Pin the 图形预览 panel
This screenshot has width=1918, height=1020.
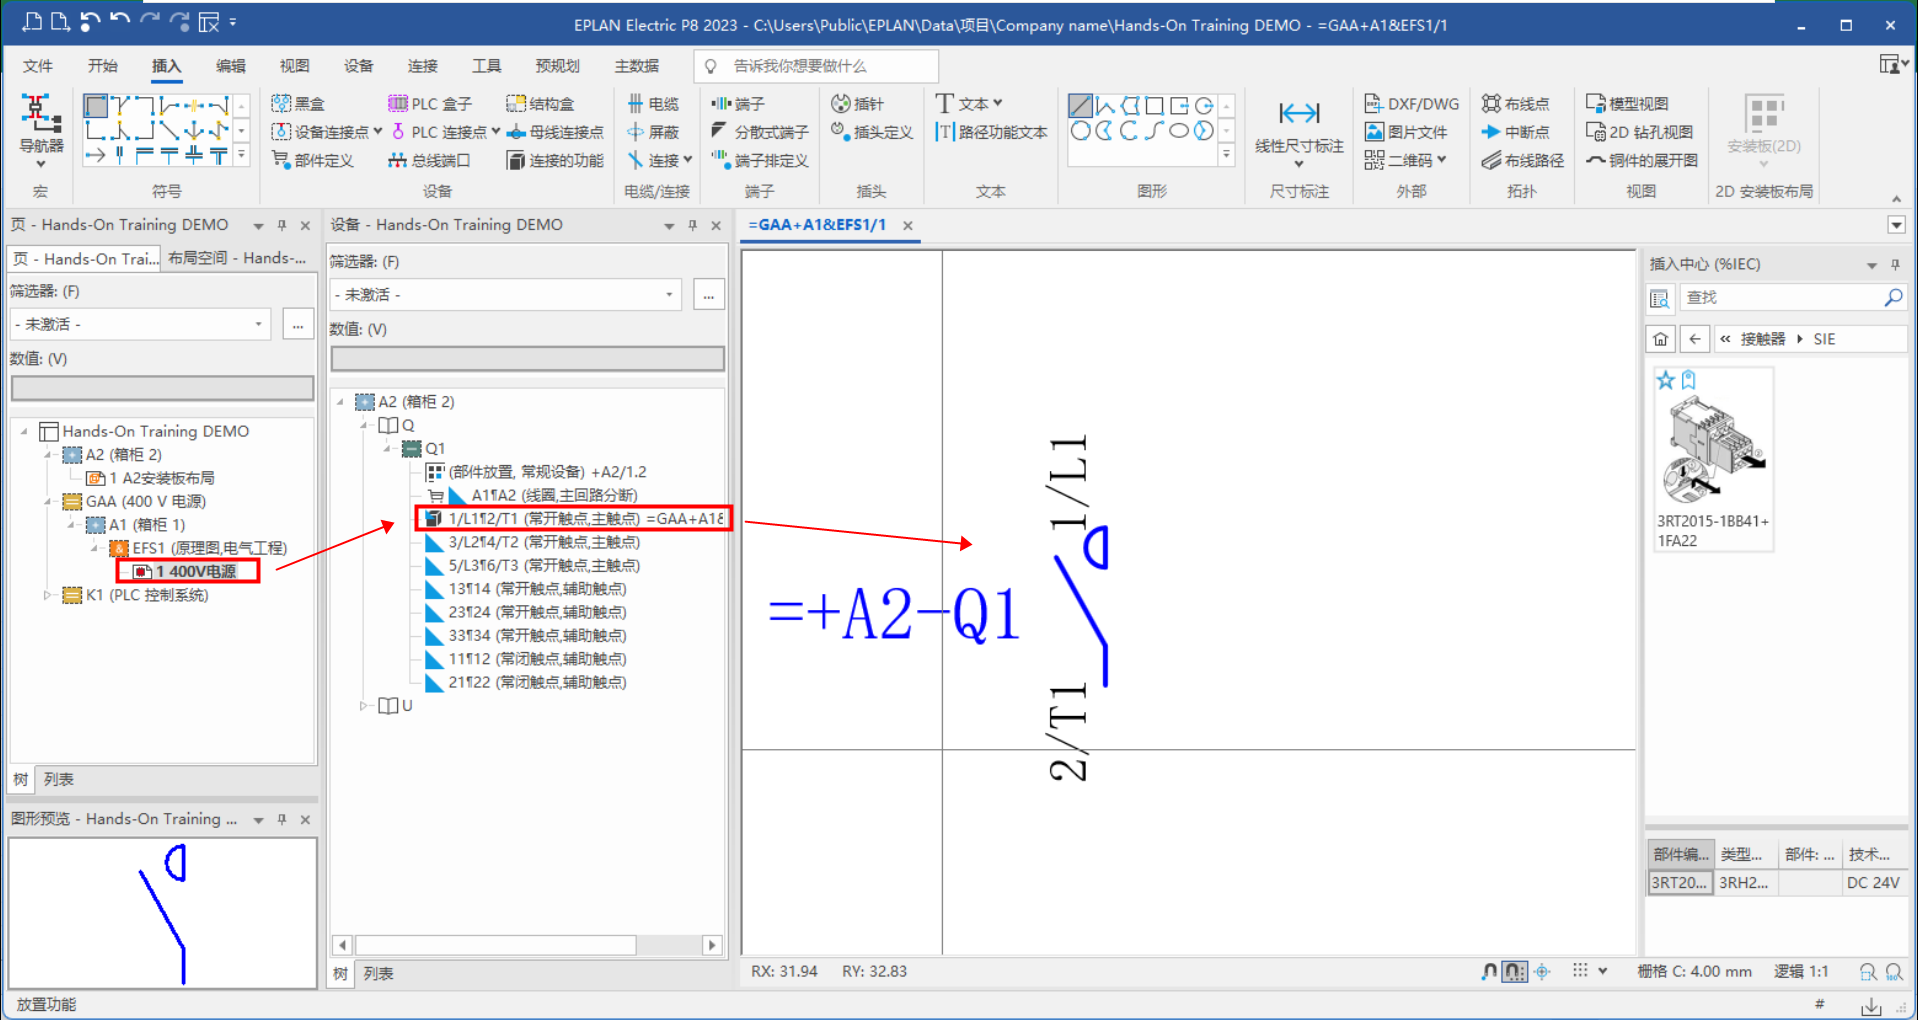pos(282,820)
